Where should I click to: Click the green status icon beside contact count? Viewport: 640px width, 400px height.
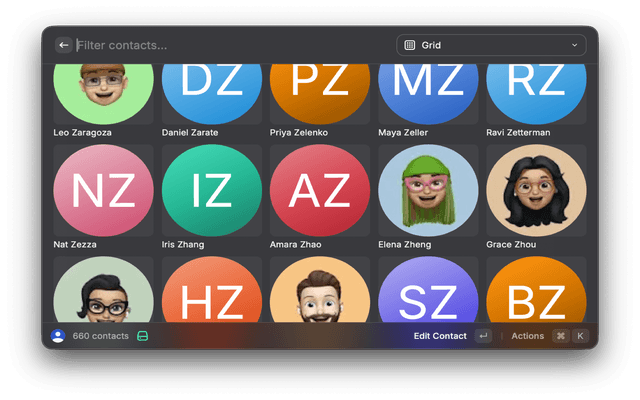coord(143,336)
